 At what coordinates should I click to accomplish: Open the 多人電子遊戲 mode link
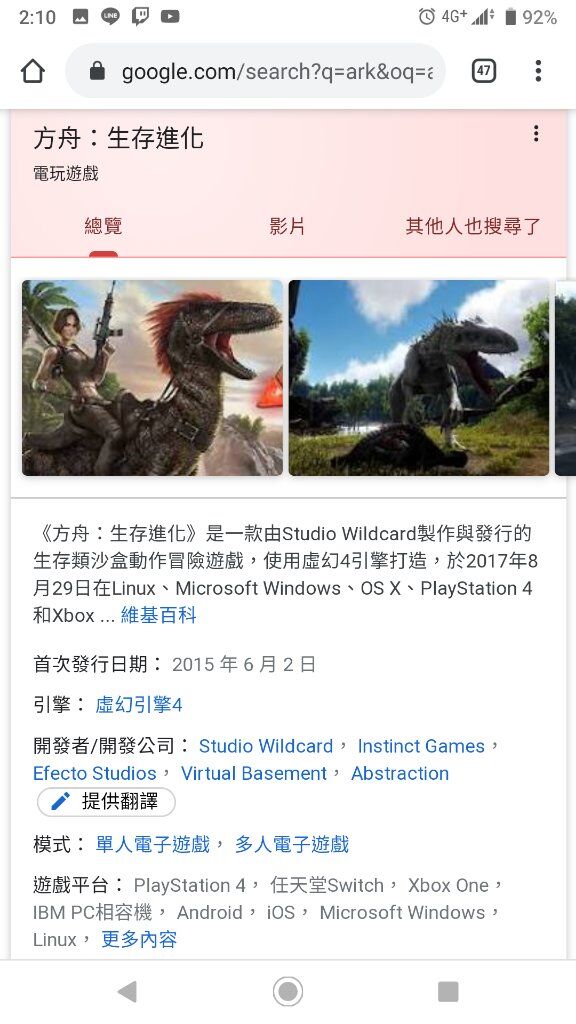coord(292,844)
